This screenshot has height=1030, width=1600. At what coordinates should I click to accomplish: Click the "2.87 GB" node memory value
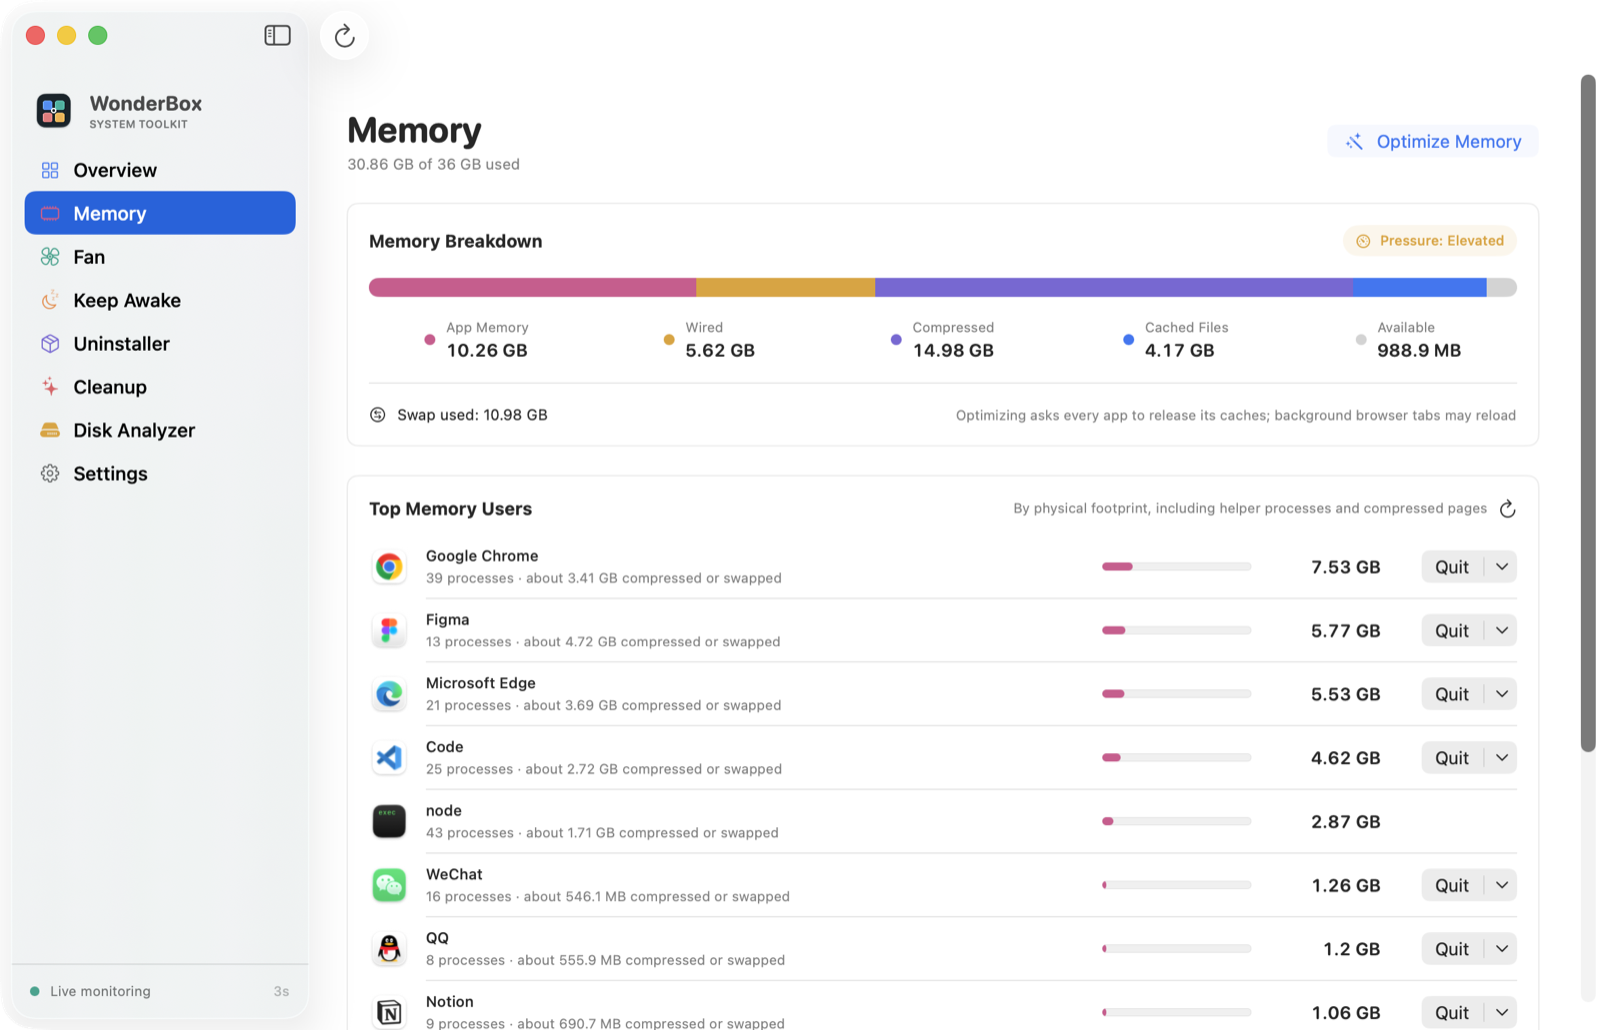tap(1345, 822)
